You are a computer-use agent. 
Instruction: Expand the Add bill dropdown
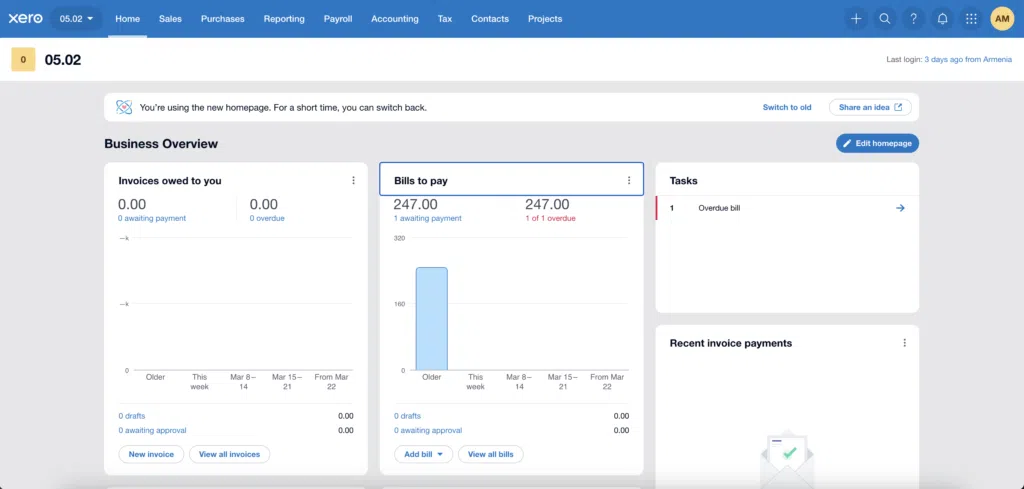click(423, 454)
